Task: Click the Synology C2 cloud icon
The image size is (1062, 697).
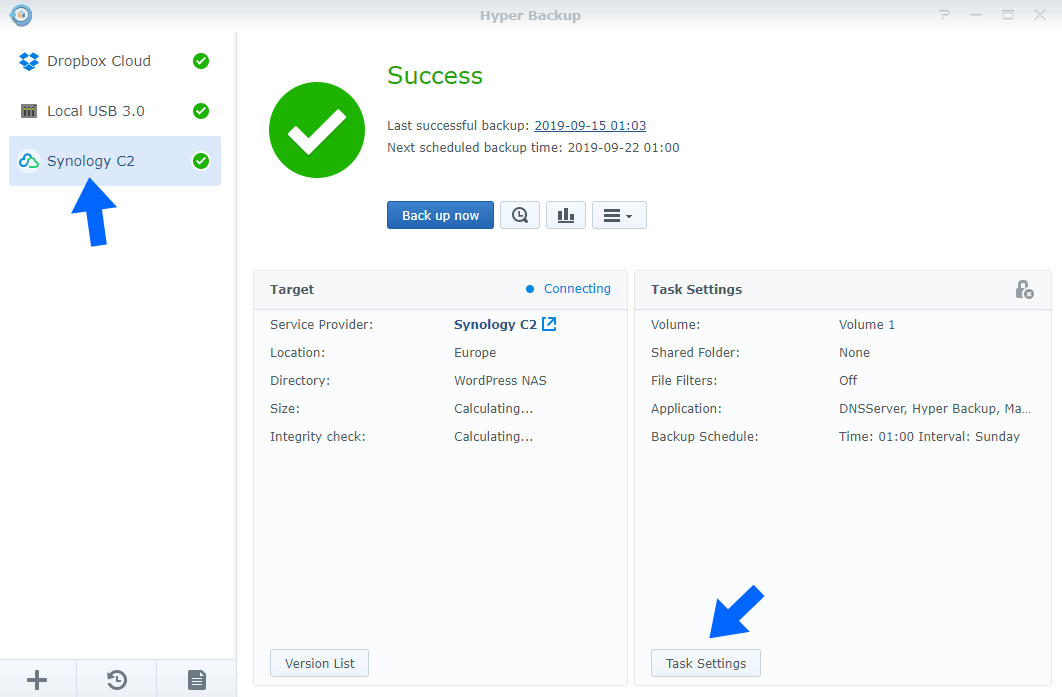Action: click(x=29, y=161)
